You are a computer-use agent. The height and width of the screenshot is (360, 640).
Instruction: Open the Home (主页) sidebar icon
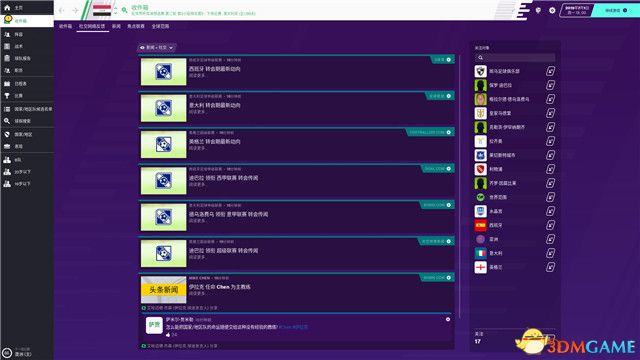(x=7, y=7)
